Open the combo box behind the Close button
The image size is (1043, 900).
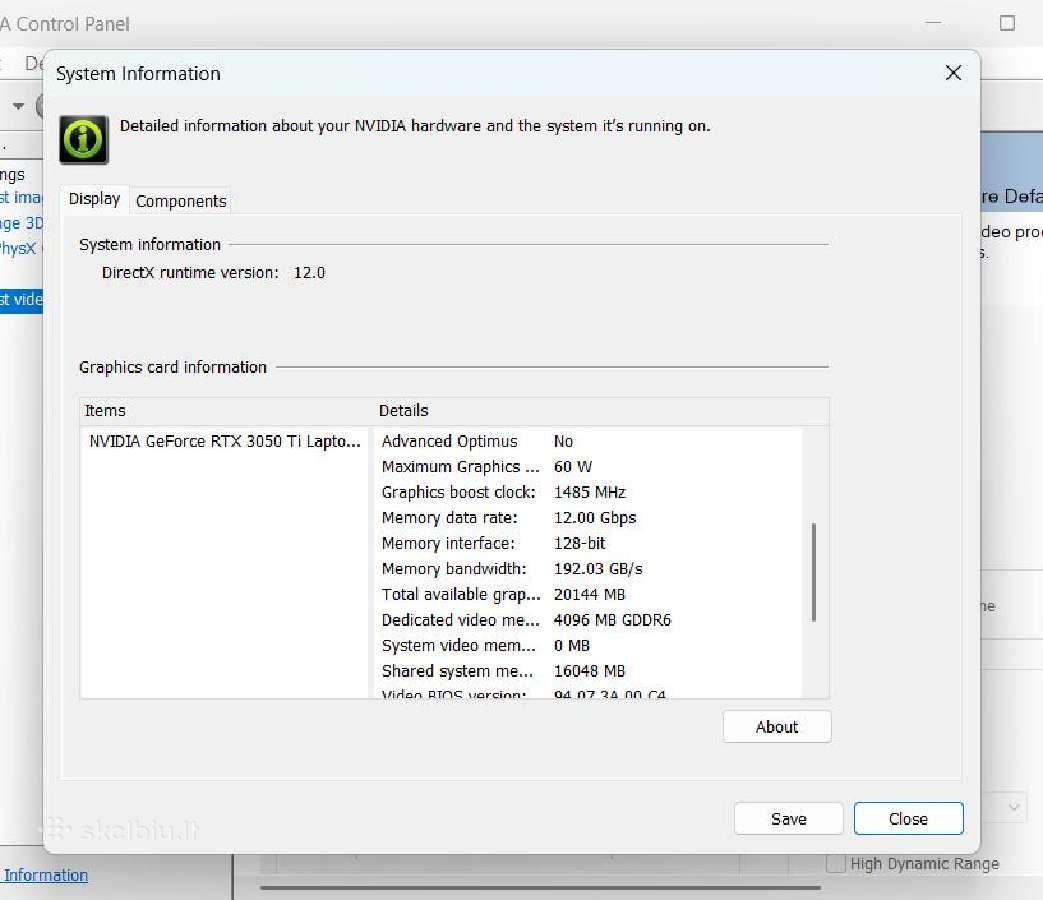coord(1006,808)
